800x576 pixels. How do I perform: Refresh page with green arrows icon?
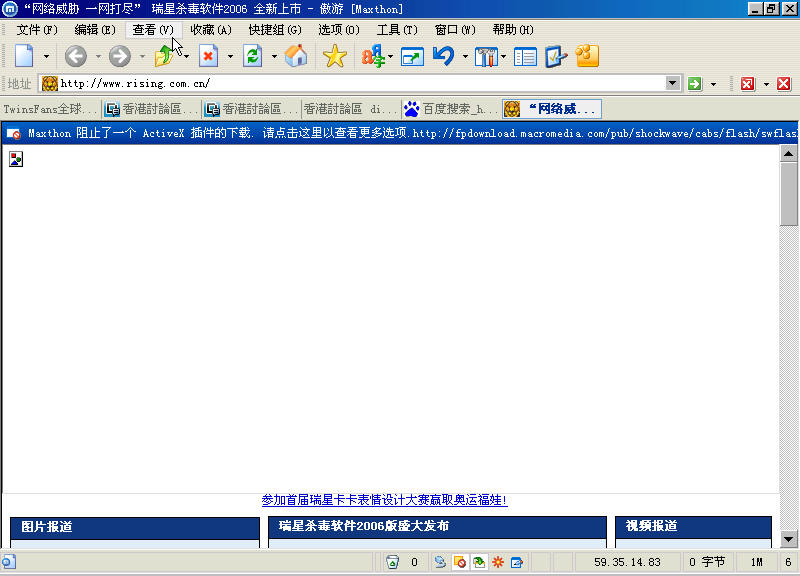click(253, 56)
